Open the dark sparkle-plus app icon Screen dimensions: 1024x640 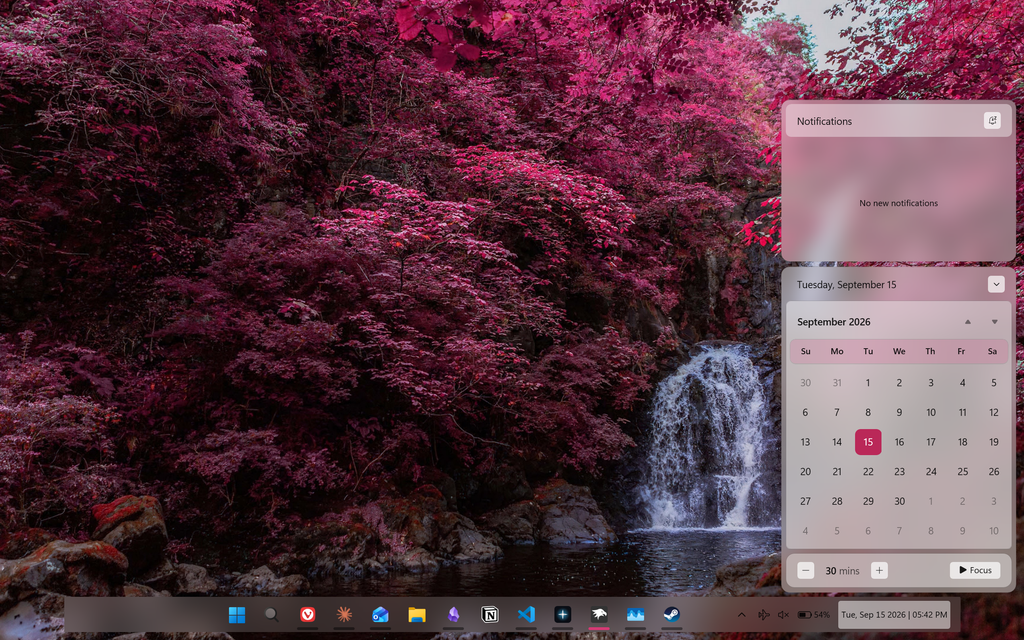click(562, 615)
